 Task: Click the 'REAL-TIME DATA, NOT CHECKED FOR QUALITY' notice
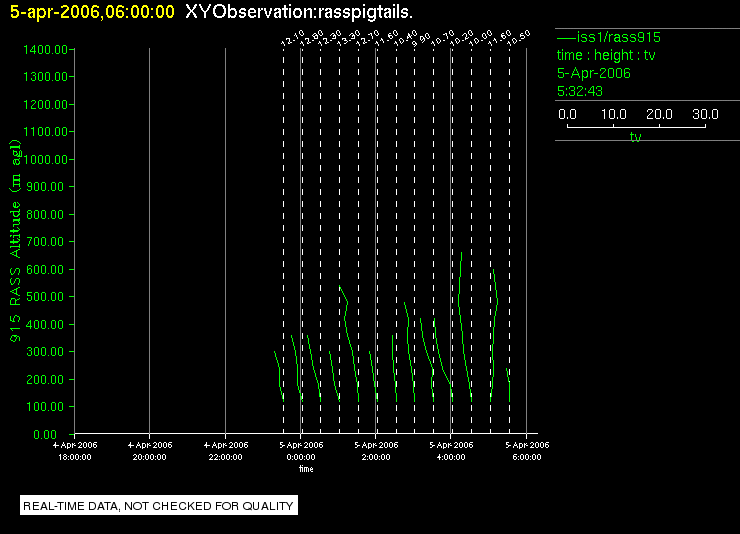tap(159, 506)
